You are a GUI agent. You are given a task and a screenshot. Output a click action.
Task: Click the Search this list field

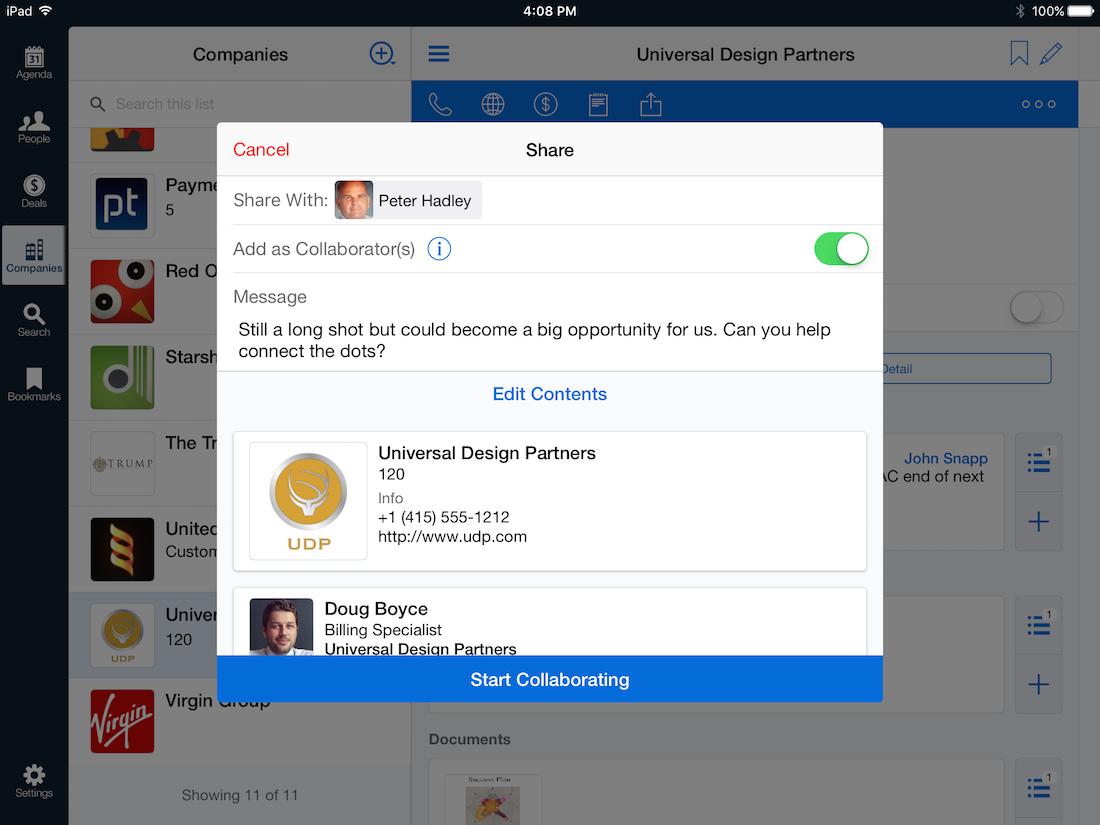pyautogui.click(x=239, y=104)
